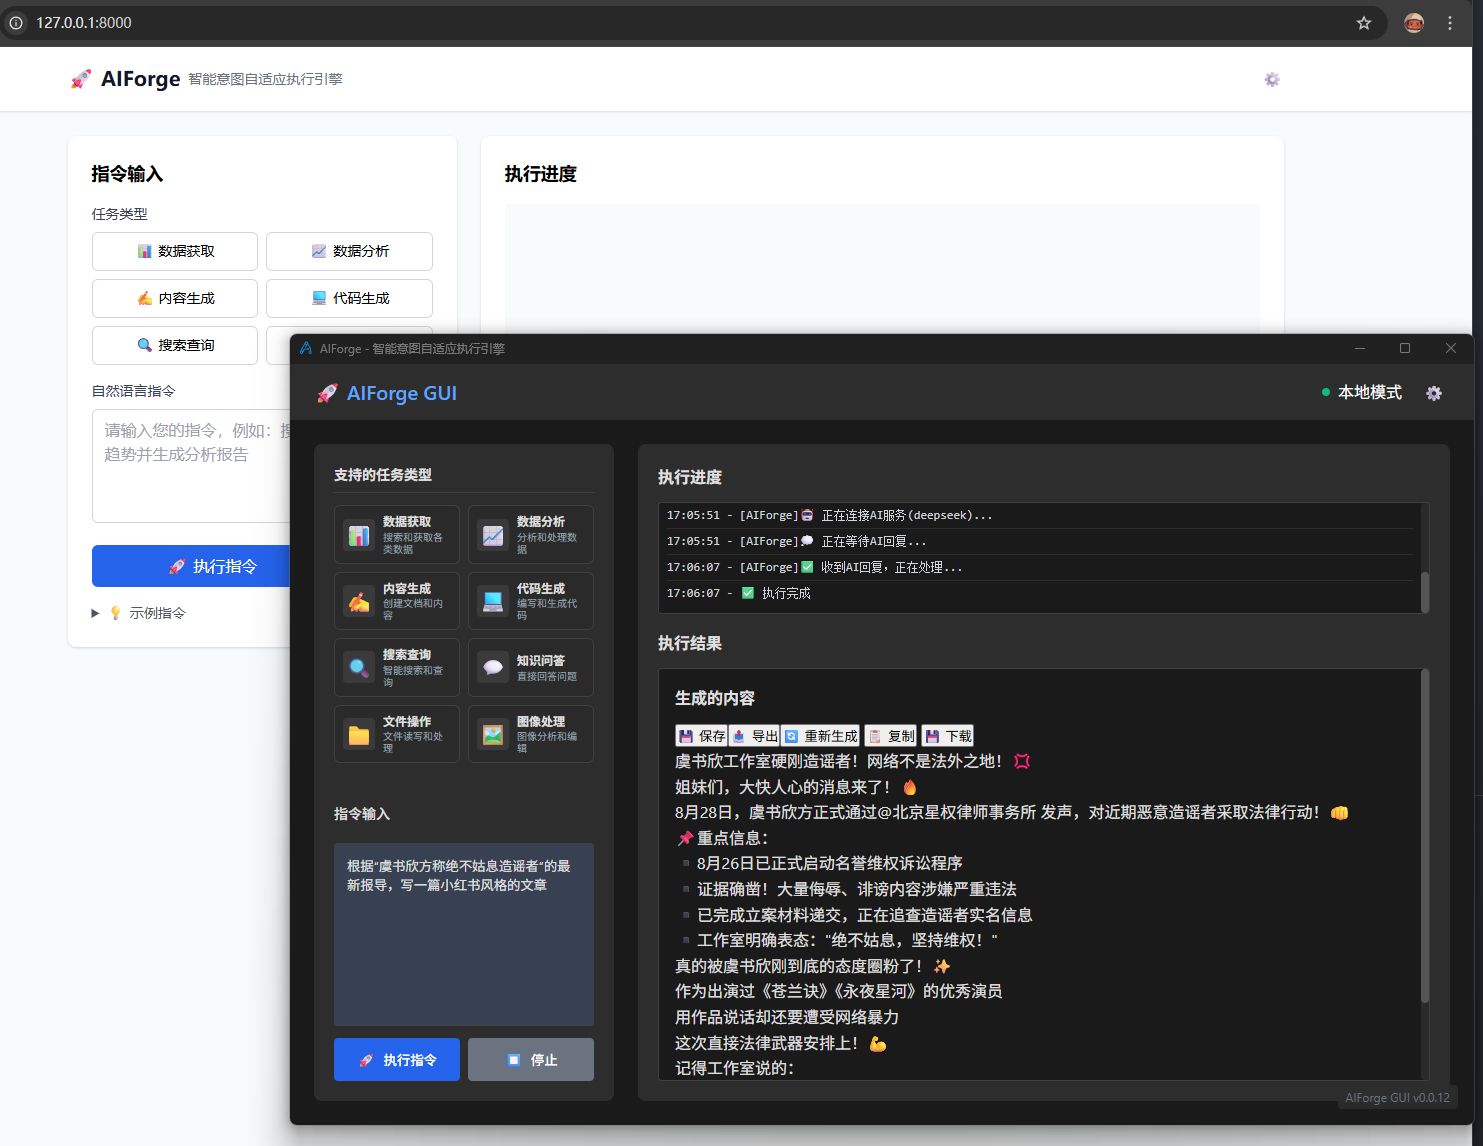This screenshot has width=1483, height=1146.
Task: Click the AIForge GUI rocket logo
Action: [x=327, y=393]
